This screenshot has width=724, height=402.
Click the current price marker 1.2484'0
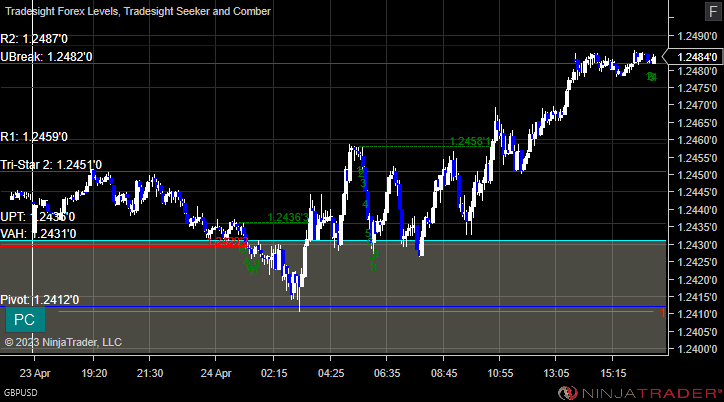click(x=694, y=57)
